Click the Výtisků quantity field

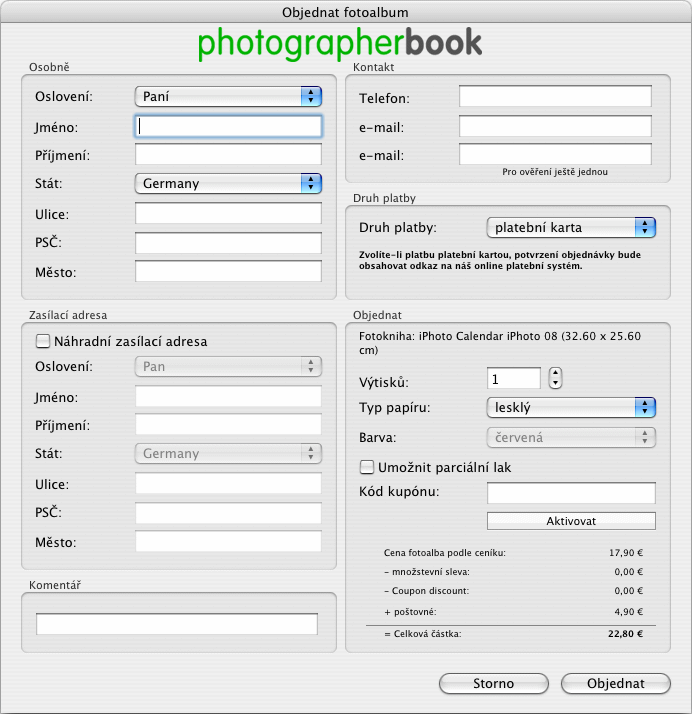(x=514, y=378)
